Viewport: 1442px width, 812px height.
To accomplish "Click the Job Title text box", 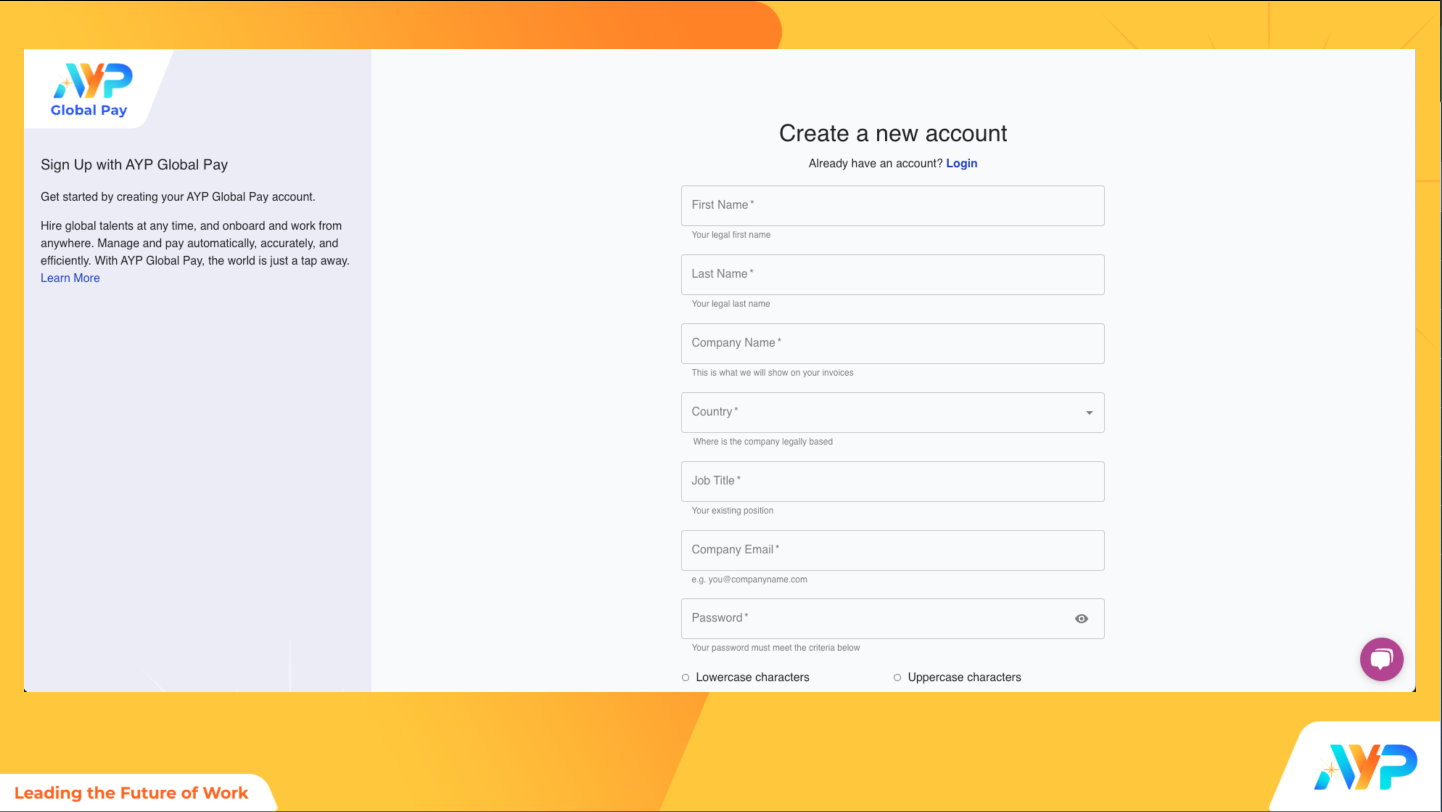I will coord(892,481).
